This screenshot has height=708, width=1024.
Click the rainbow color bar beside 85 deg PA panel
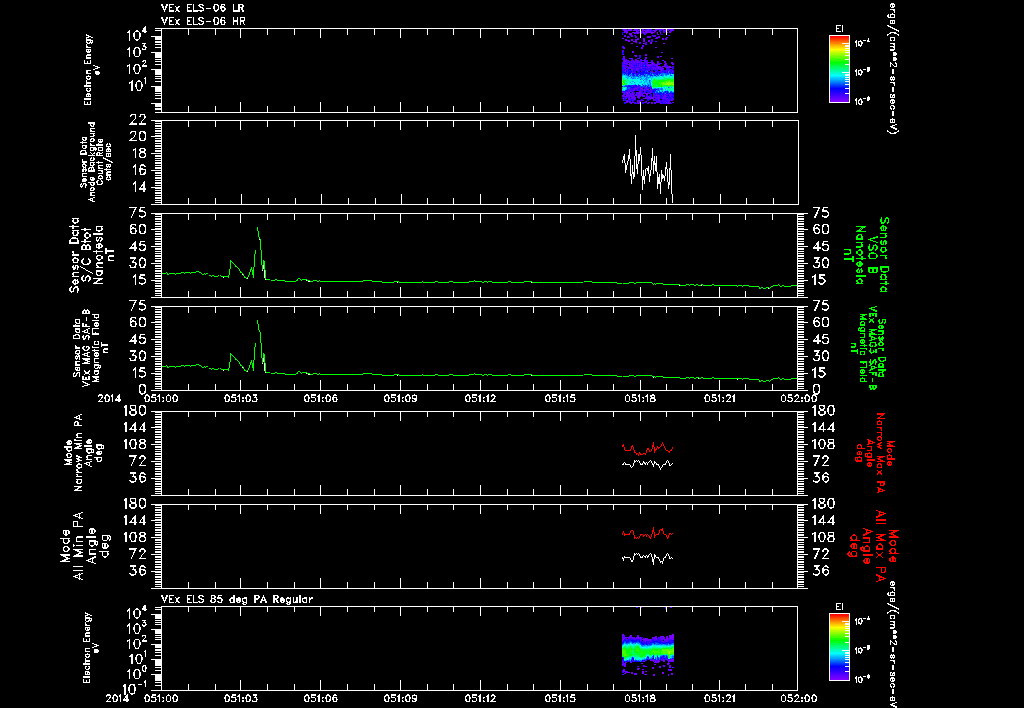click(x=839, y=647)
